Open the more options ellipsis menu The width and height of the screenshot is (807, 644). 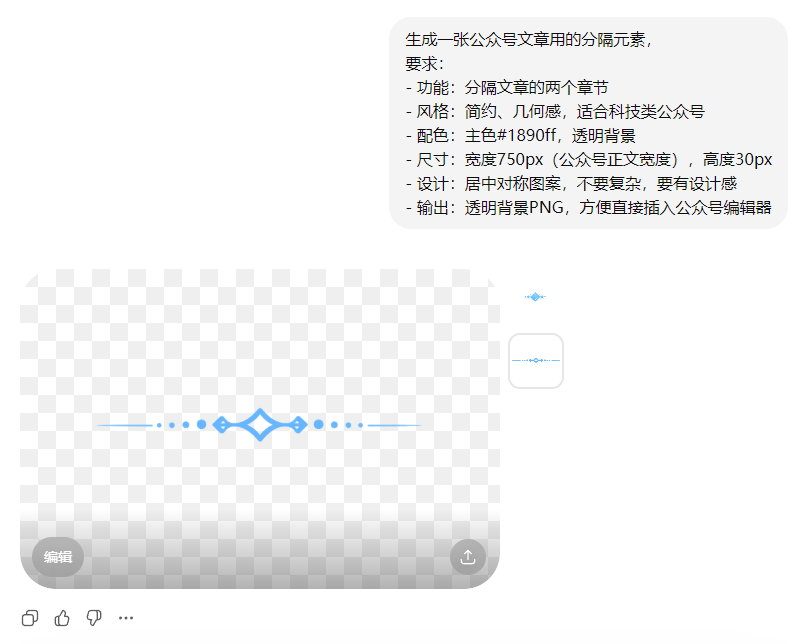[x=126, y=618]
